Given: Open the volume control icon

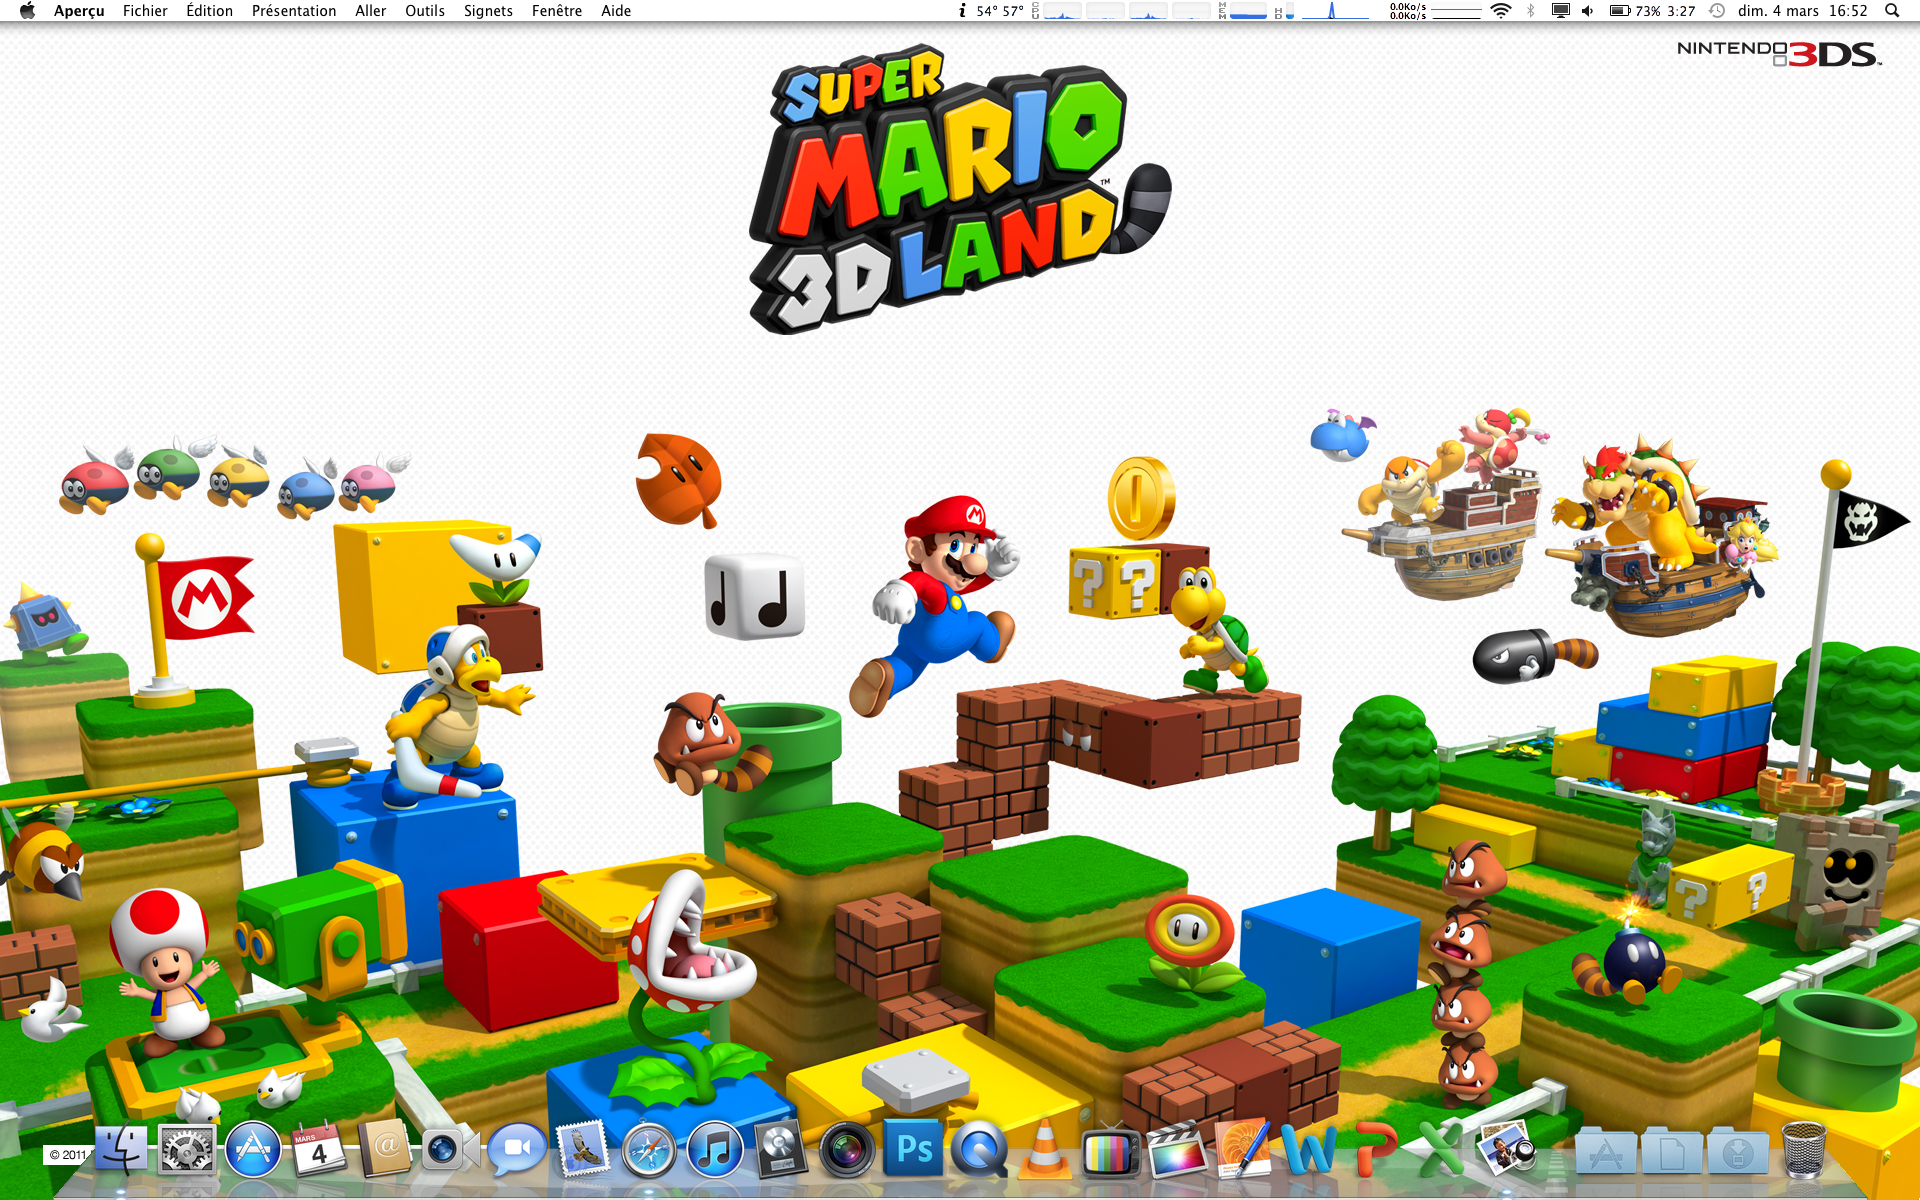Looking at the screenshot, I should click(x=1588, y=11).
